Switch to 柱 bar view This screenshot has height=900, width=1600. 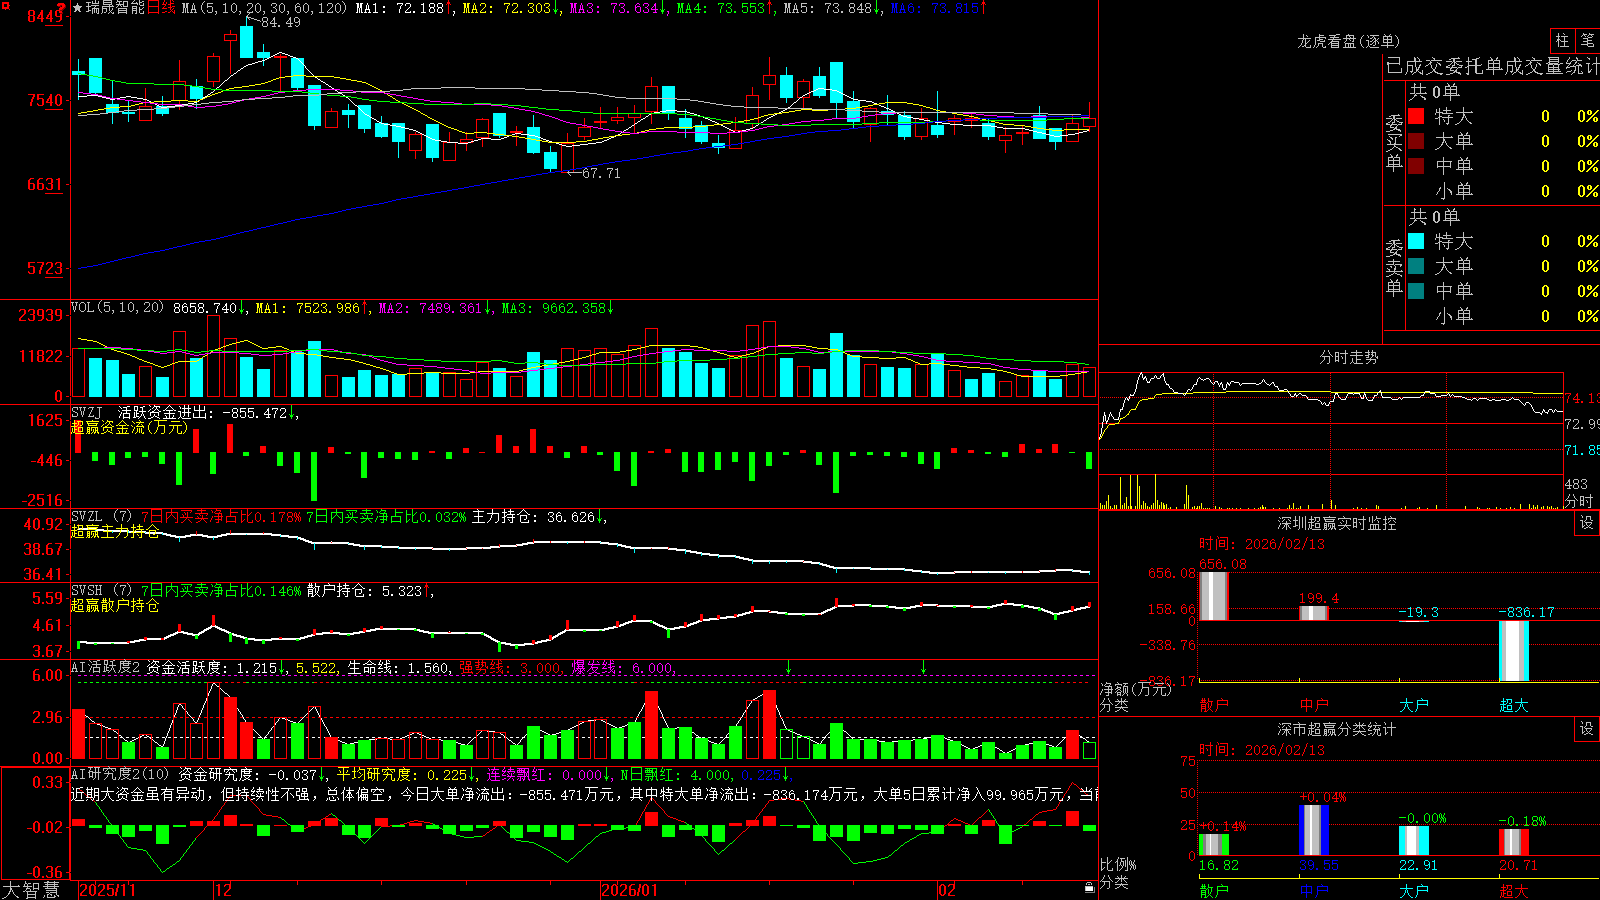click(x=1562, y=41)
